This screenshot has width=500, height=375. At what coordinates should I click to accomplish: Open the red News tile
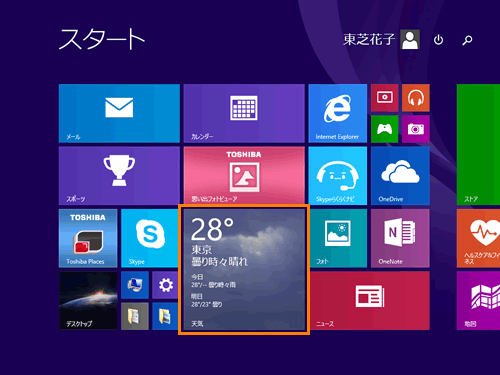[x=369, y=301]
